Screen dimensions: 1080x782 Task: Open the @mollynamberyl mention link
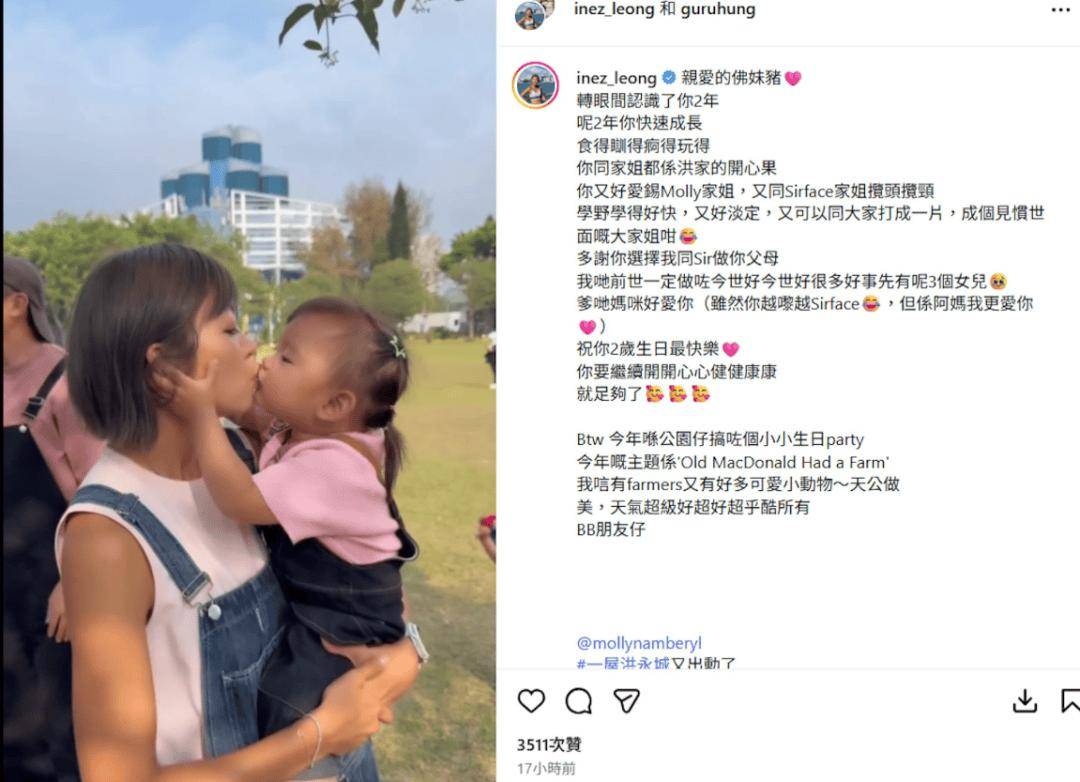coord(639,643)
